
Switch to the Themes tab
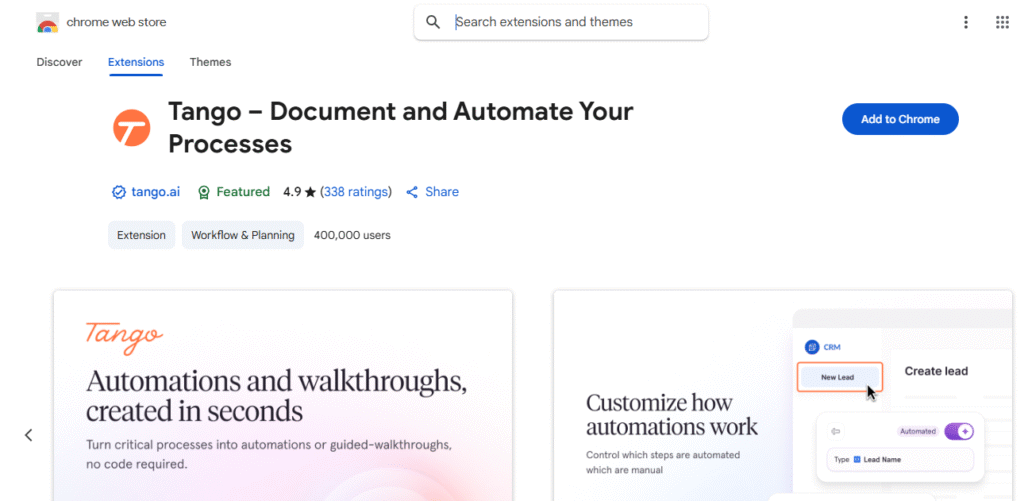pyautogui.click(x=210, y=62)
